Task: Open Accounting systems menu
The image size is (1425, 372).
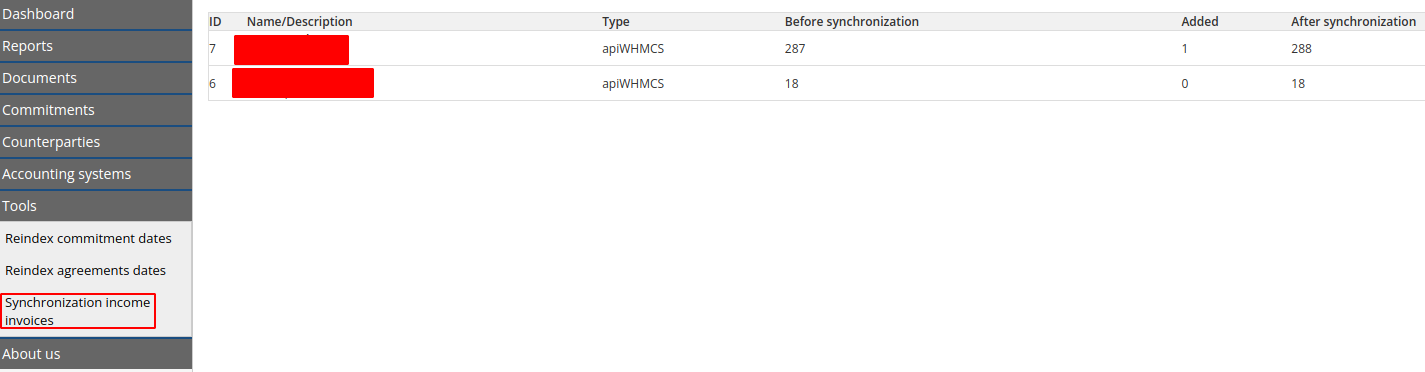Action: tap(96, 174)
